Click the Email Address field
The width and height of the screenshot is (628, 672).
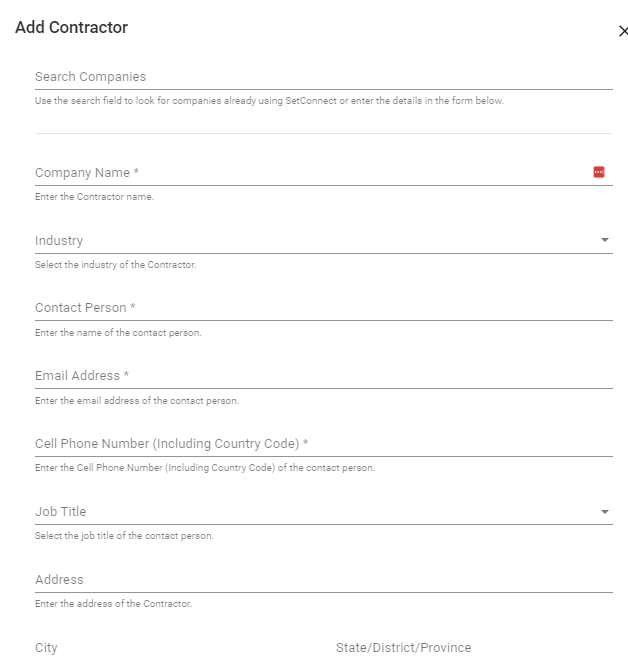(x=324, y=376)
